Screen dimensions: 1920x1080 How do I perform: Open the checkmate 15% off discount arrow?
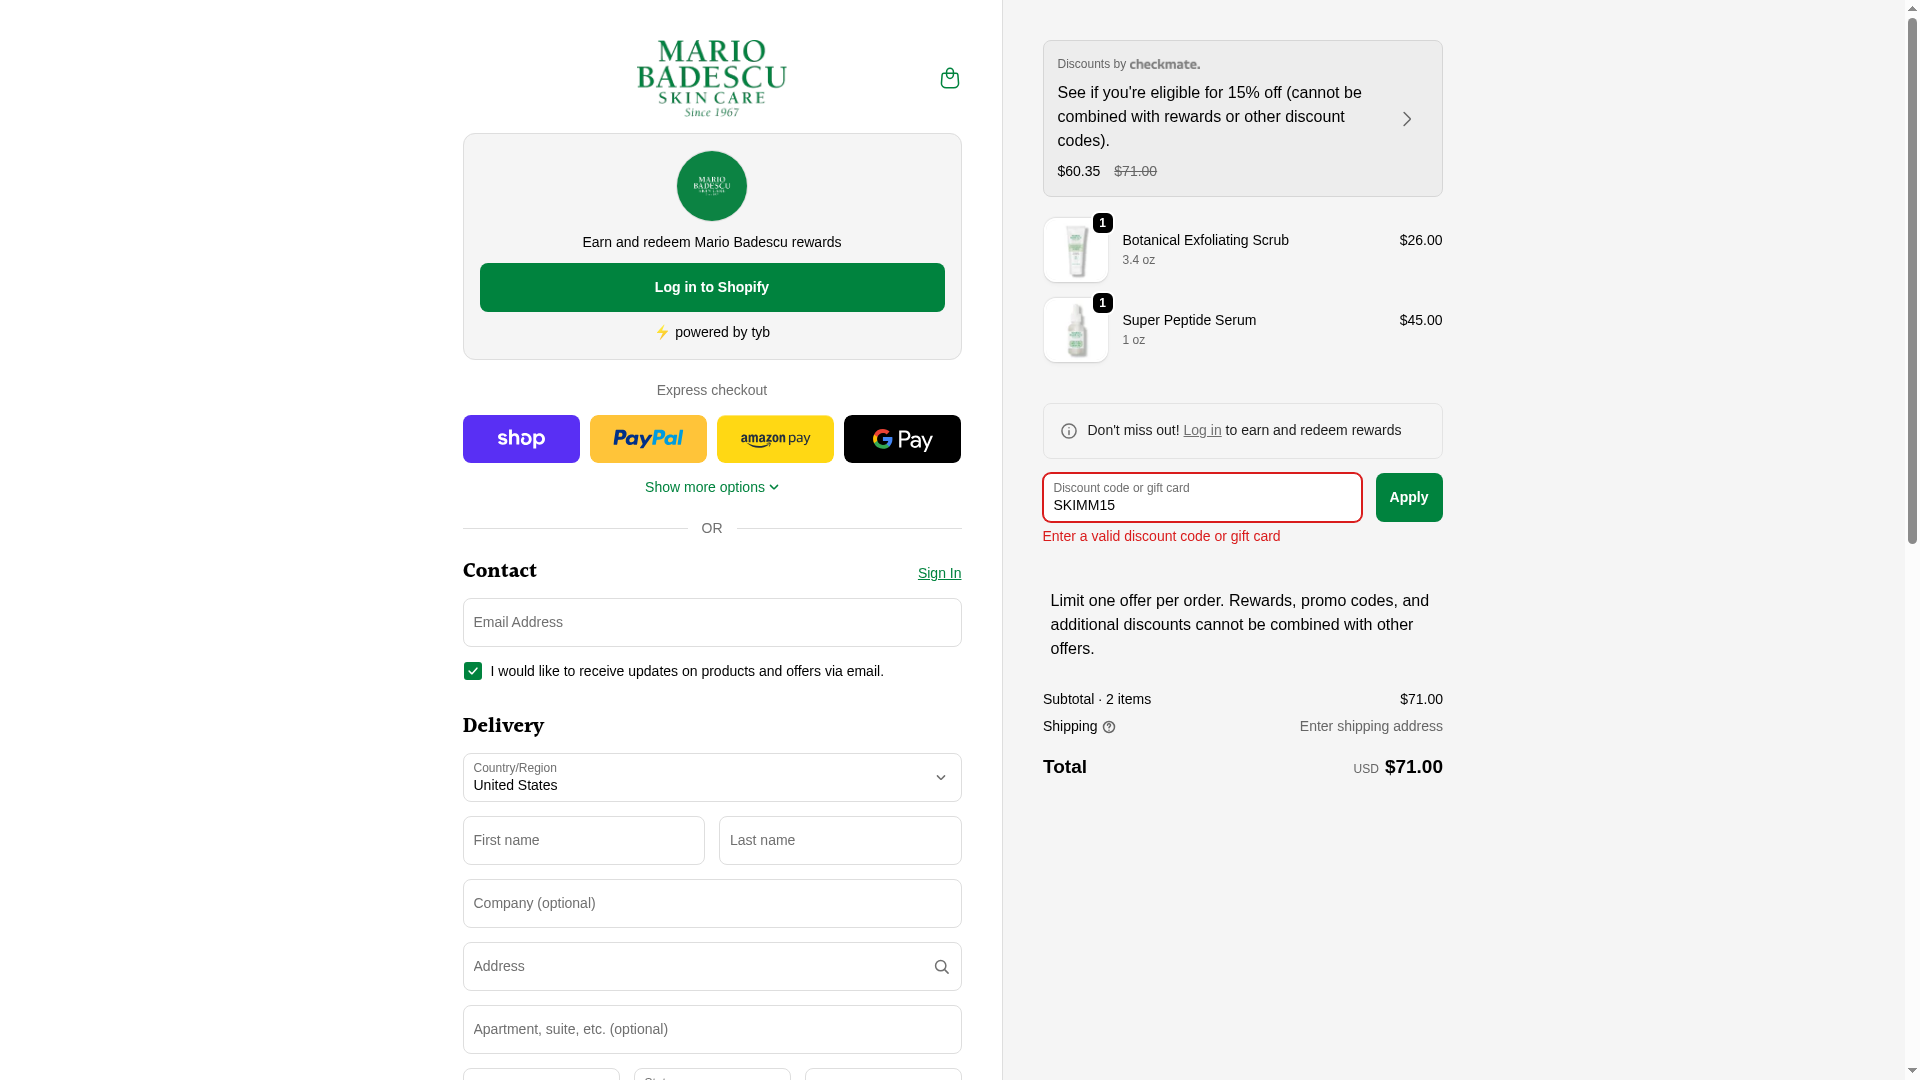pyautogui.click(x=1406, y=119)
